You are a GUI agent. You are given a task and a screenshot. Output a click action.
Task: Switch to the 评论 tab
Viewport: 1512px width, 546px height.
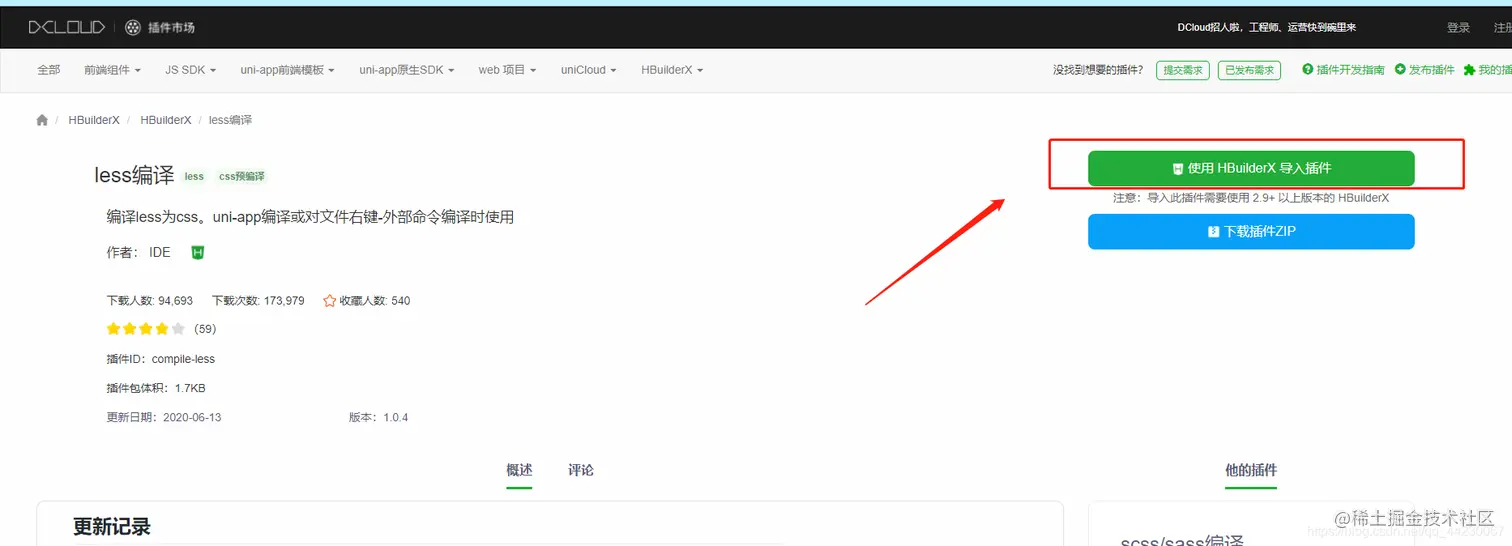coord(581,470)
